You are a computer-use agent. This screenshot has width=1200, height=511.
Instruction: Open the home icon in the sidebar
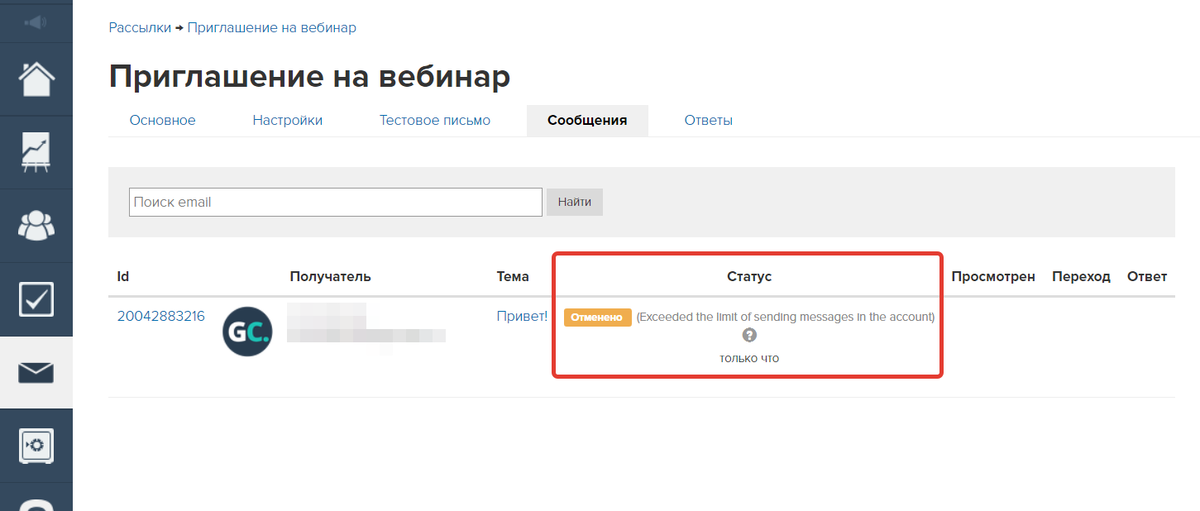(x=36, y=78)
